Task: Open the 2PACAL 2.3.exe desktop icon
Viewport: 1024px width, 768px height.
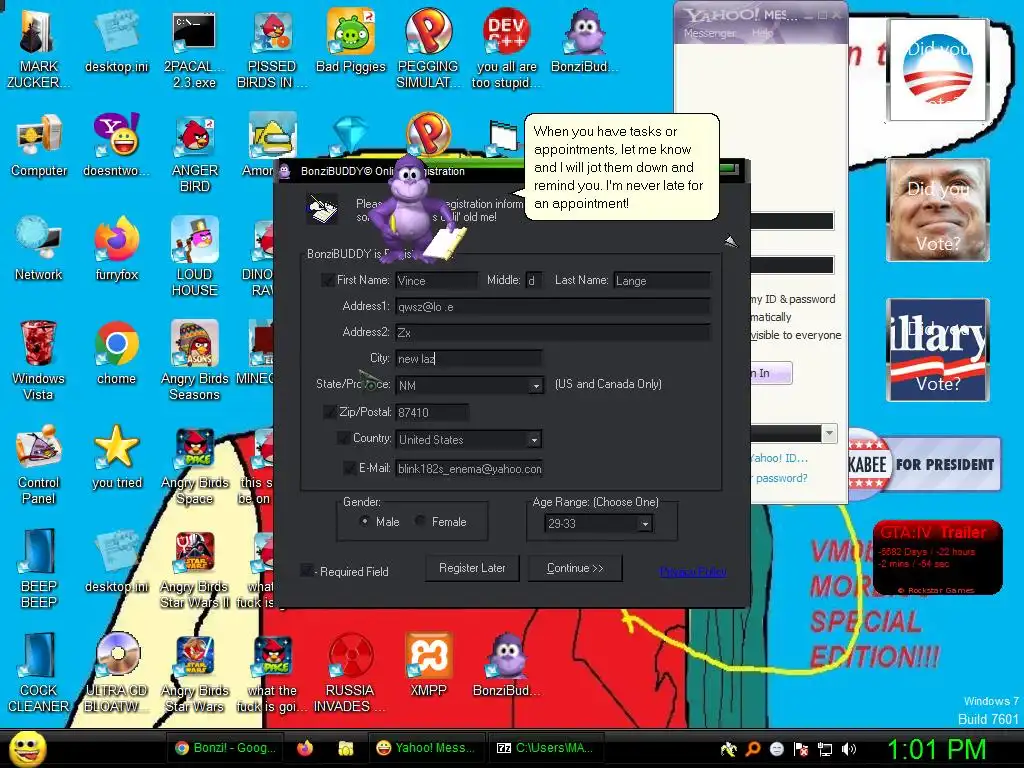Action: (194, 47)
